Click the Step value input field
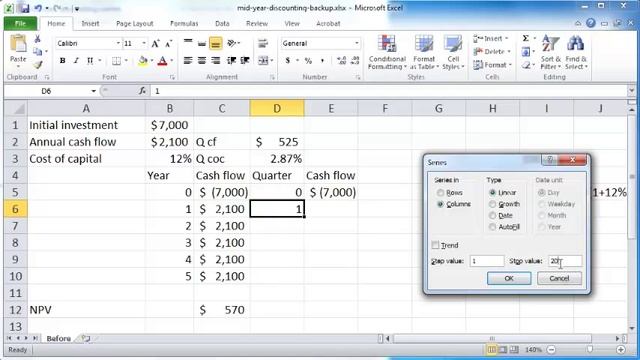 tap(487, 261)
